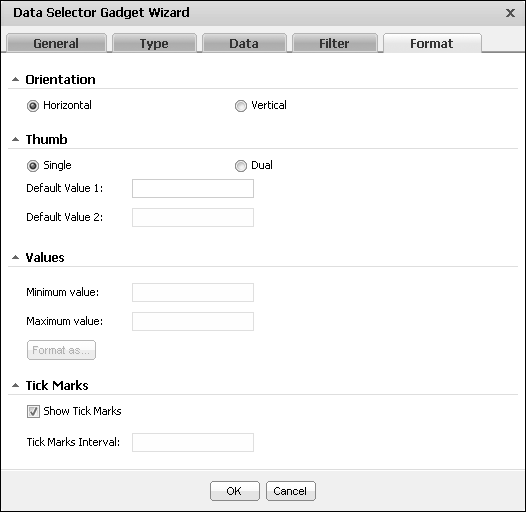Collapse the Values section arrow
Image resolution: width=526 pixels, height=512 pixels.
tap(15, 257)
